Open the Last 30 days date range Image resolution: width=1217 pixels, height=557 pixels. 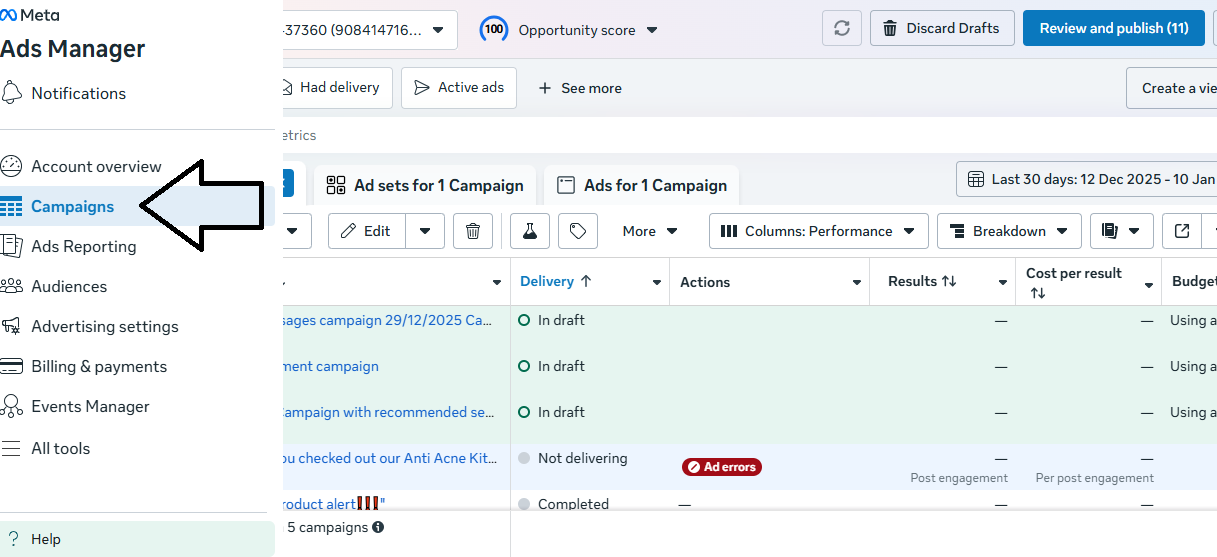tap(1087, 180)
